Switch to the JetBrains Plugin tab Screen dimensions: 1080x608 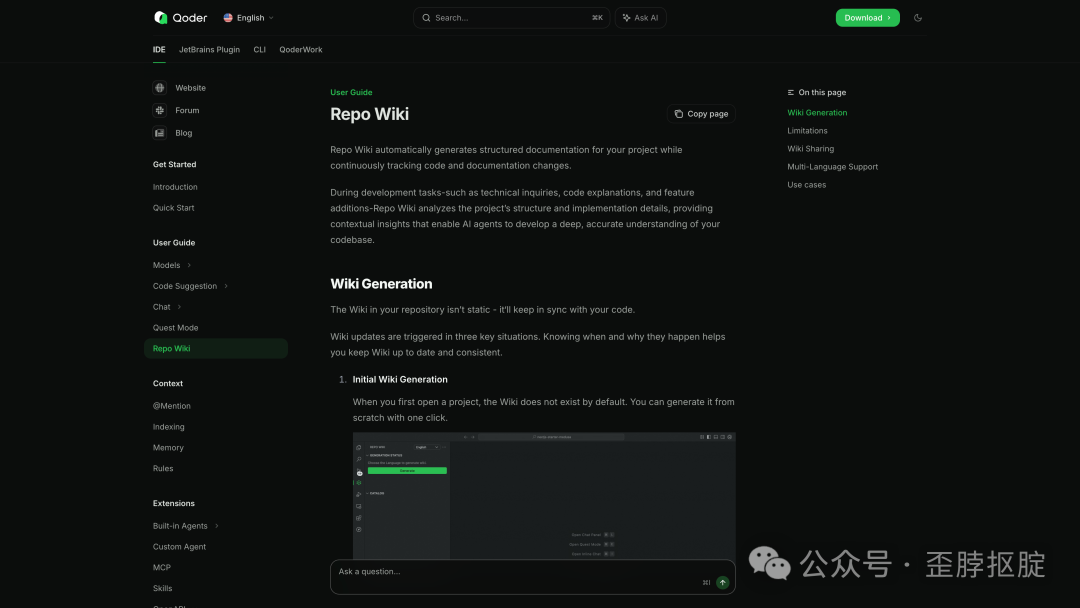click(209, 49)
